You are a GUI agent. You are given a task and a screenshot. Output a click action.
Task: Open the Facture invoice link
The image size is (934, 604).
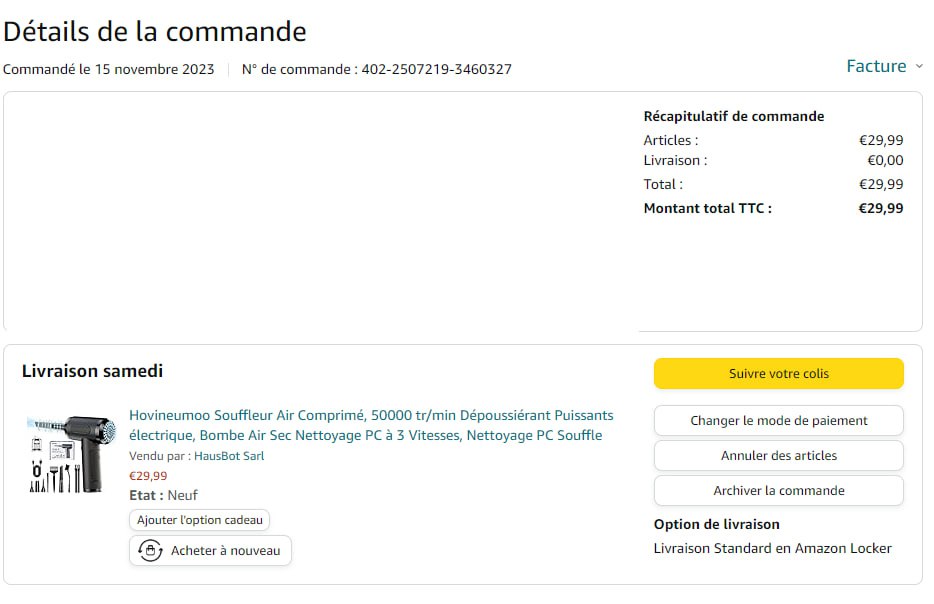pyautogui.click(x=876, y=66)
